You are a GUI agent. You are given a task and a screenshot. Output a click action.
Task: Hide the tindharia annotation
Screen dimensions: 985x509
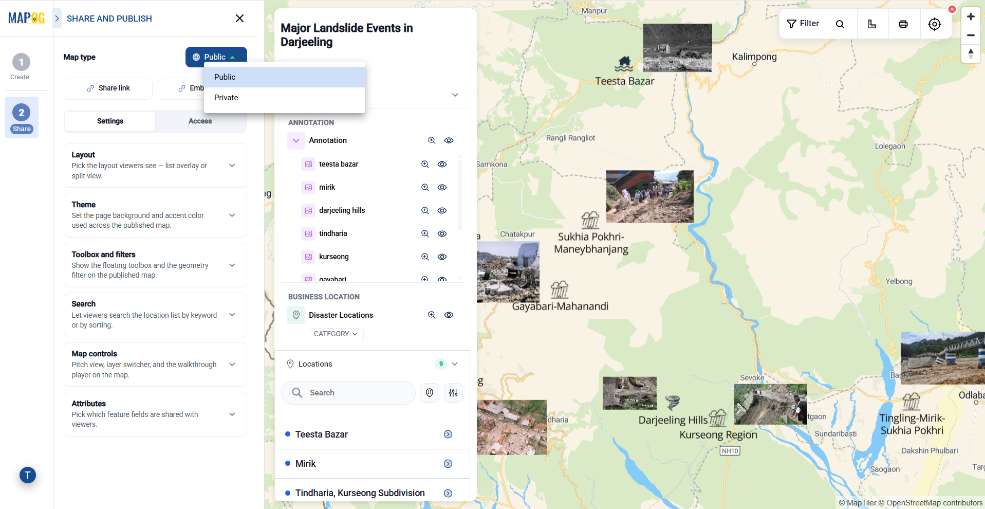coord(442,234)
